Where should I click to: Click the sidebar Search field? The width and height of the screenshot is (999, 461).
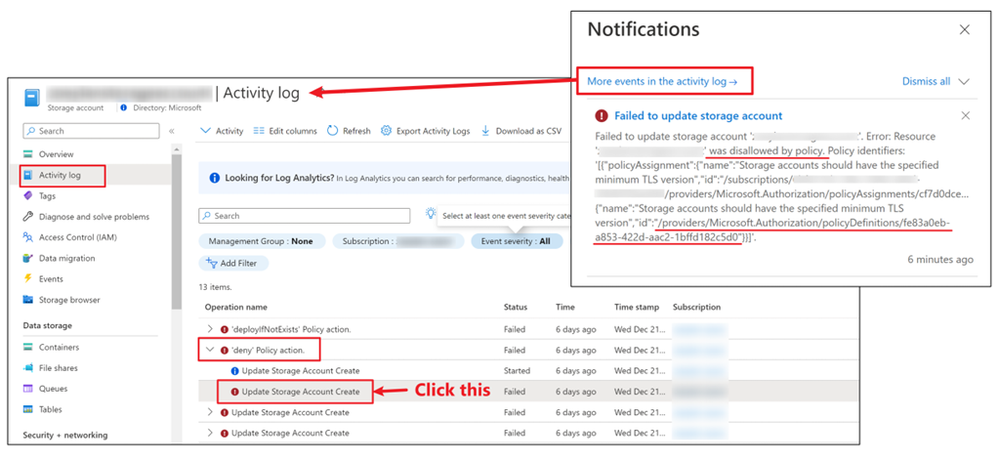[91, 131]
